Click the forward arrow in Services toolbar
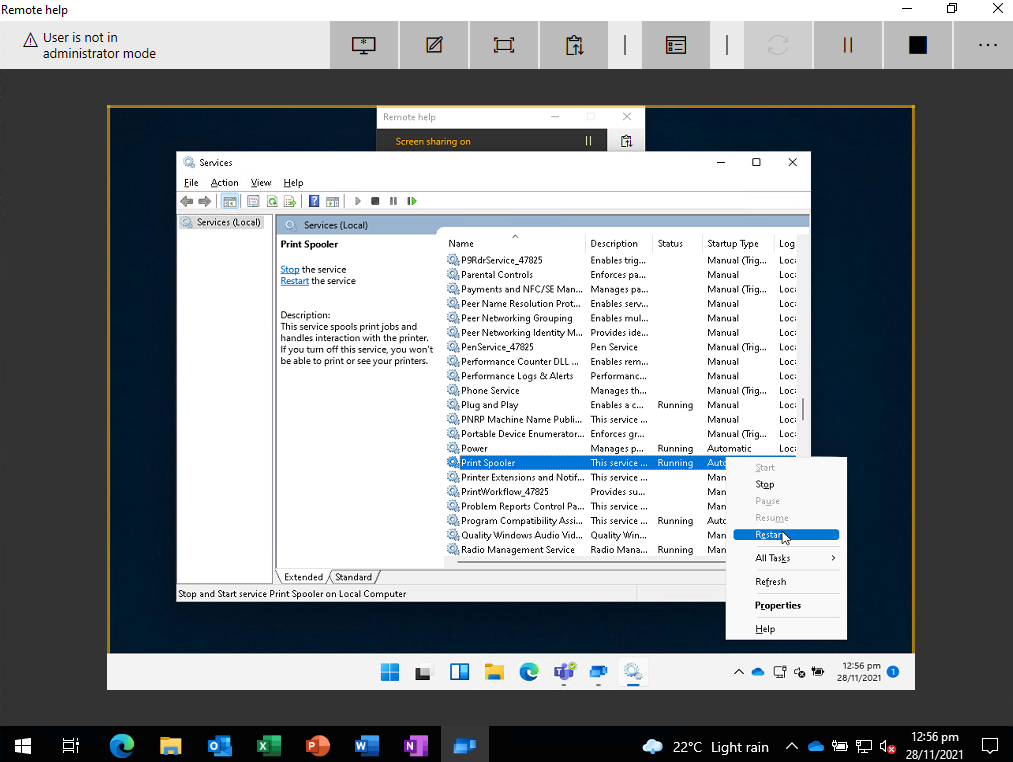Viewport: 1013px width, 762px height. [204, 202]
